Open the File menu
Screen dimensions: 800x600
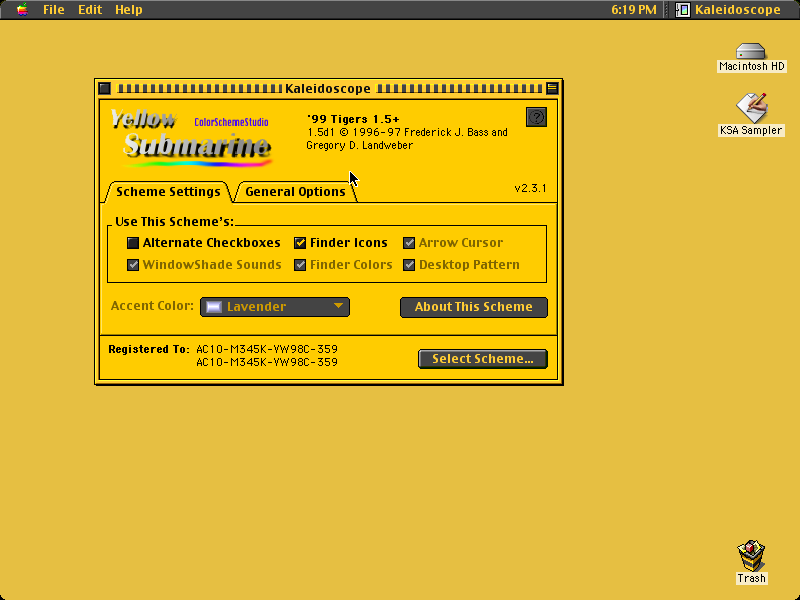(x=54, y=9)
